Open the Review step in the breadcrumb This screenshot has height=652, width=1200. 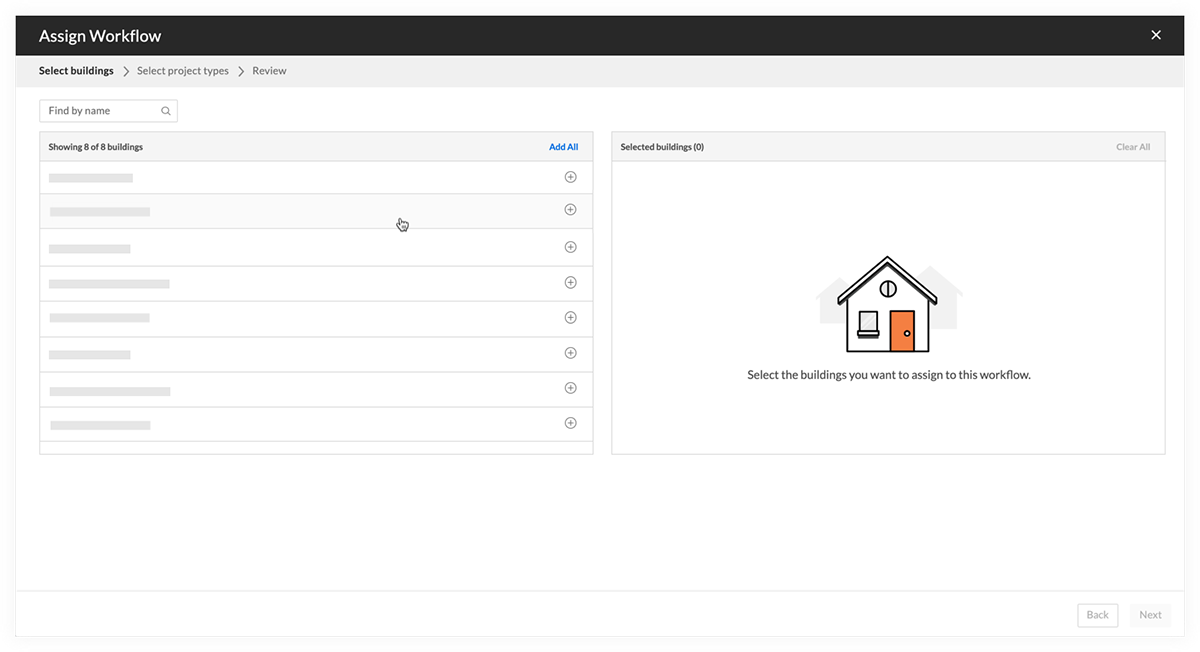pos(268,70)
